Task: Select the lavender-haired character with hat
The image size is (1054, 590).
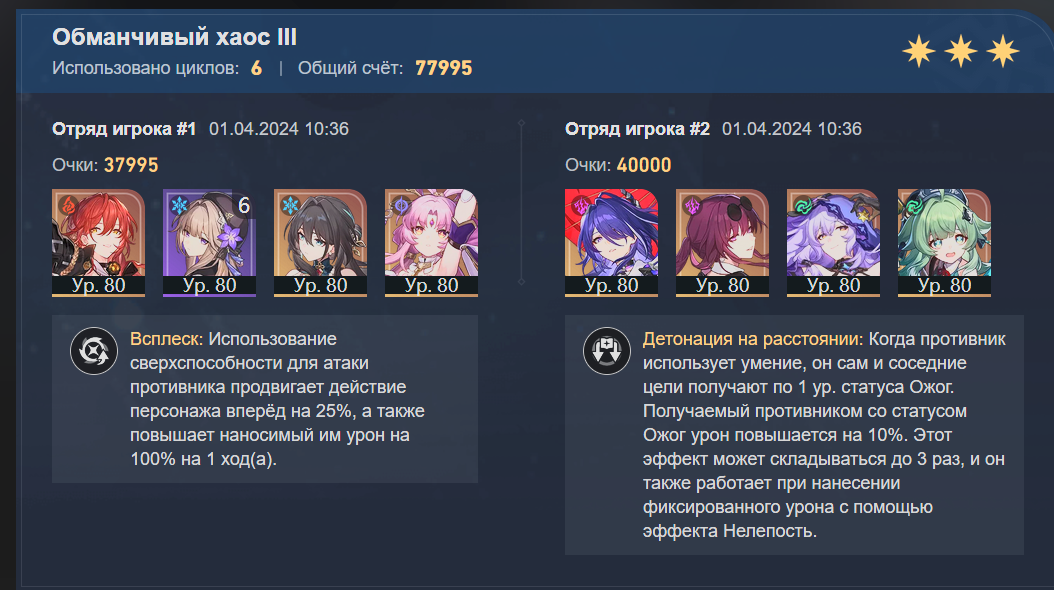Action: 833,243
